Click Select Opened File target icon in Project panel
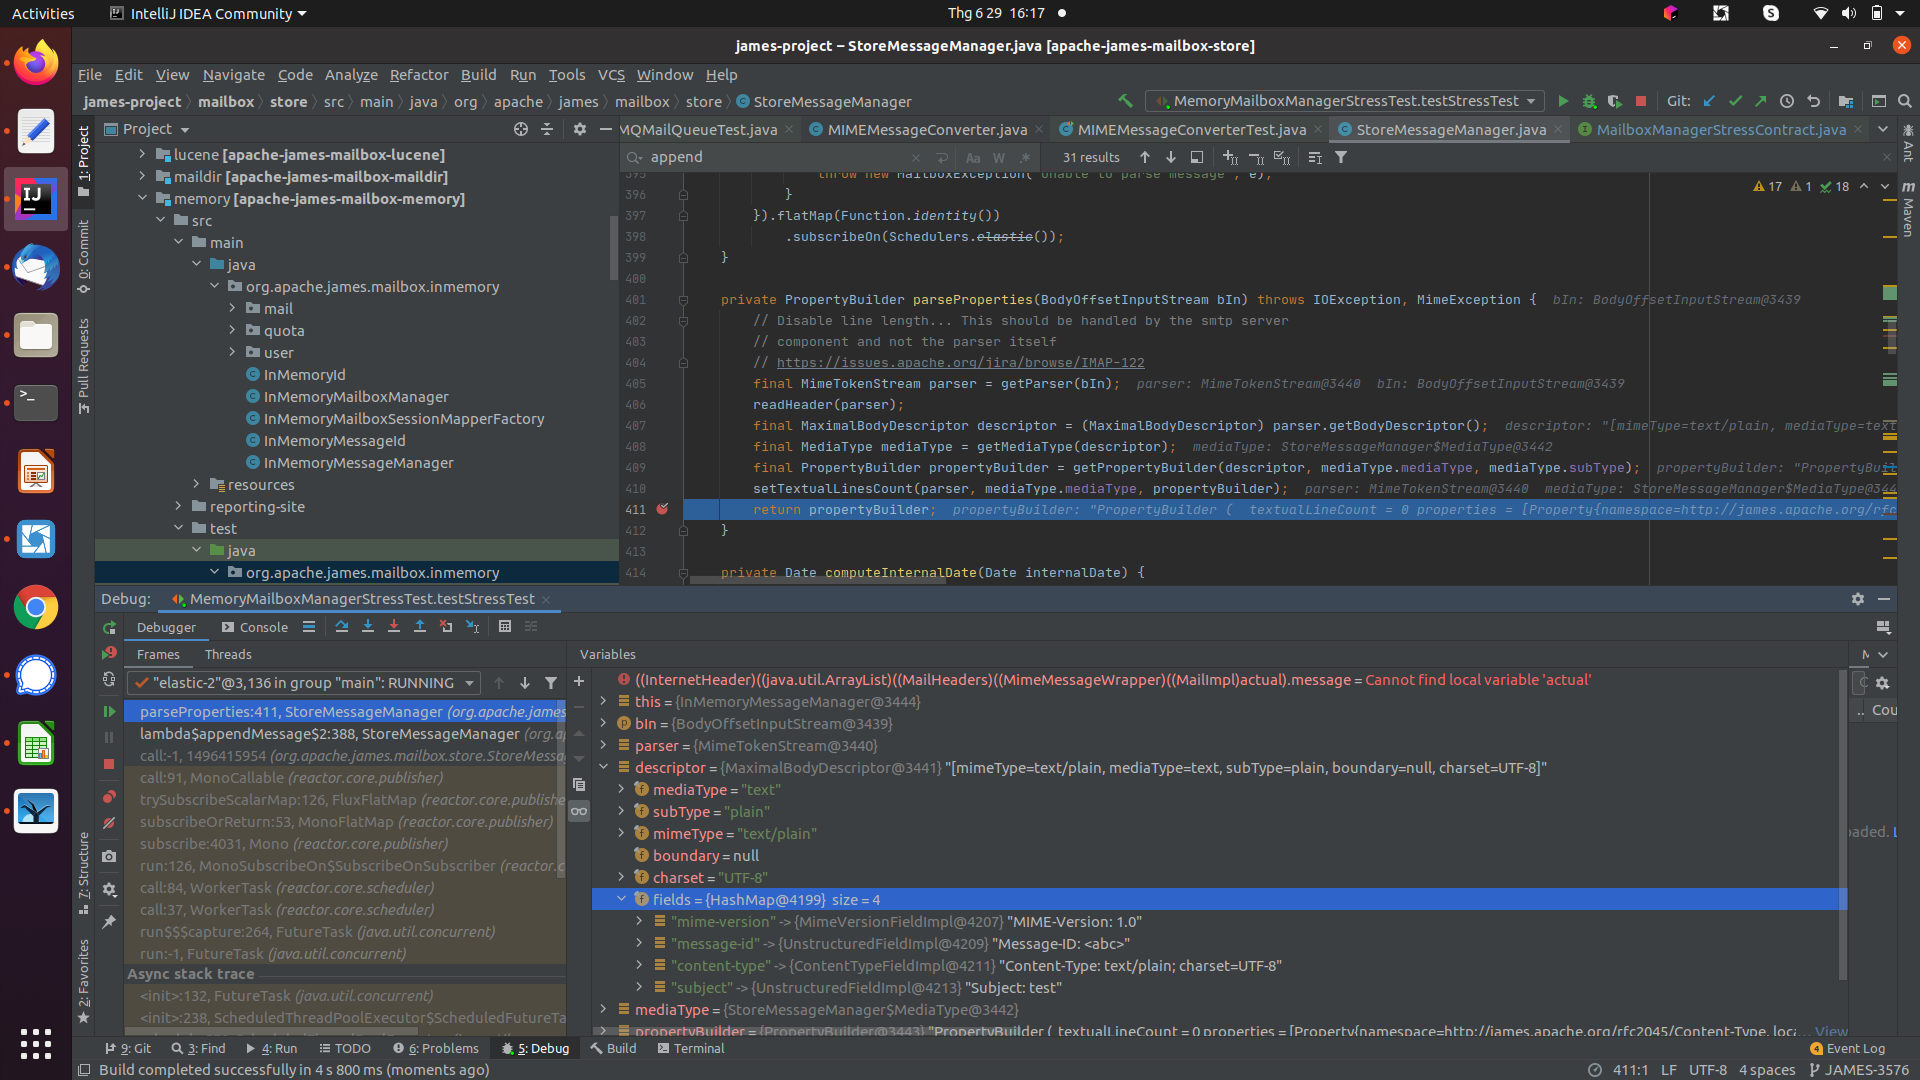 coord(521,129)
